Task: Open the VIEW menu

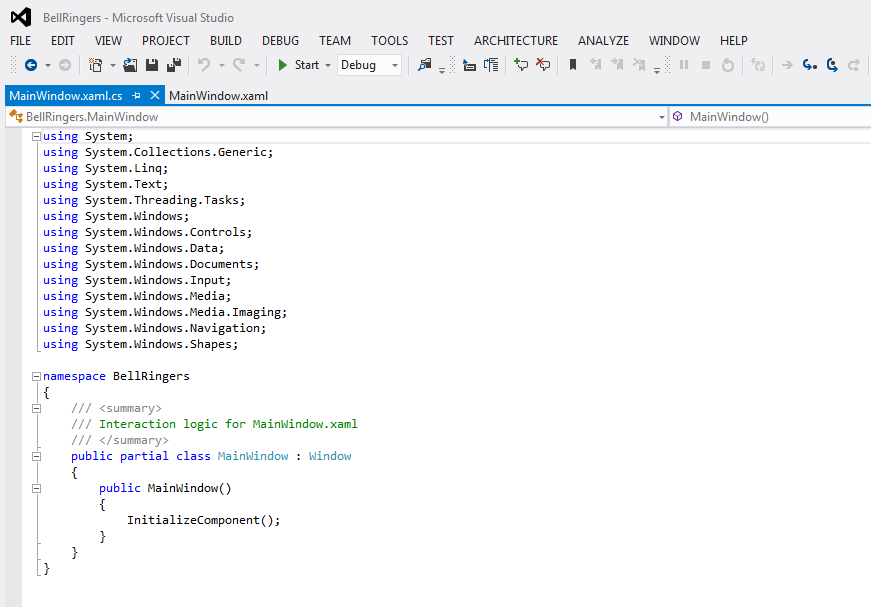Action: (x=108, y=41)
